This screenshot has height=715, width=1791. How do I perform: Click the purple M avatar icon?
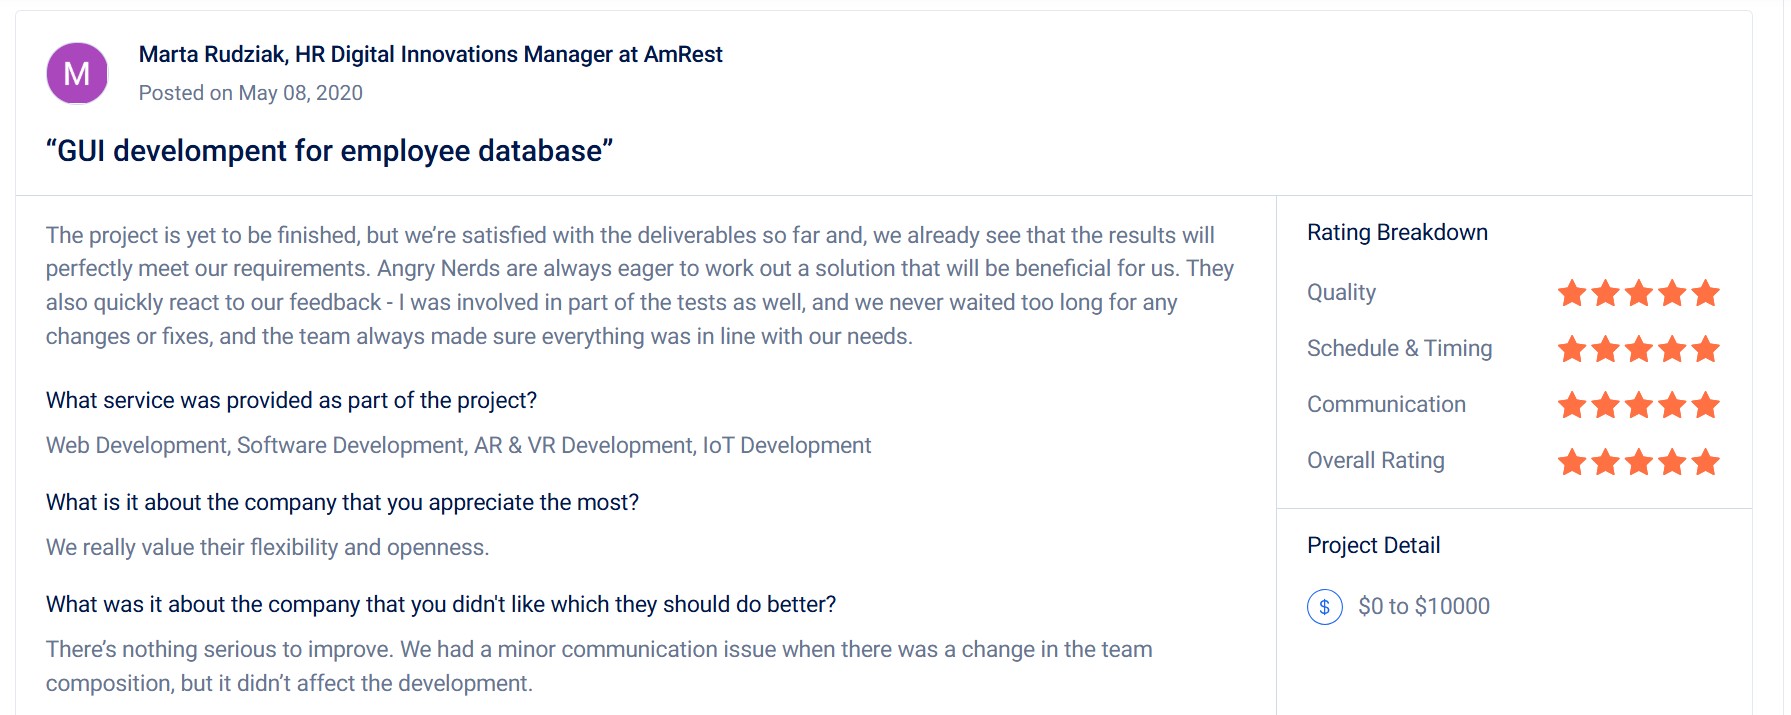[77, 73]
